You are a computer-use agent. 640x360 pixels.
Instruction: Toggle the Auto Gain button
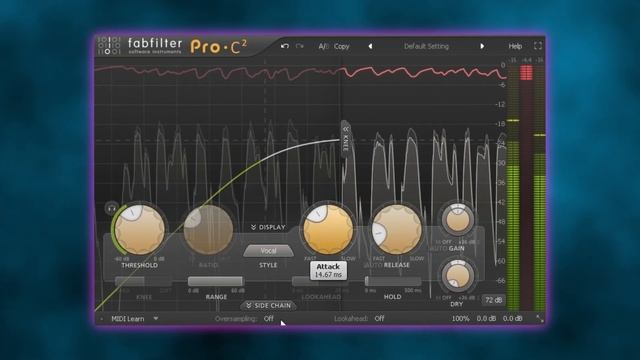(x=438, y=249)
